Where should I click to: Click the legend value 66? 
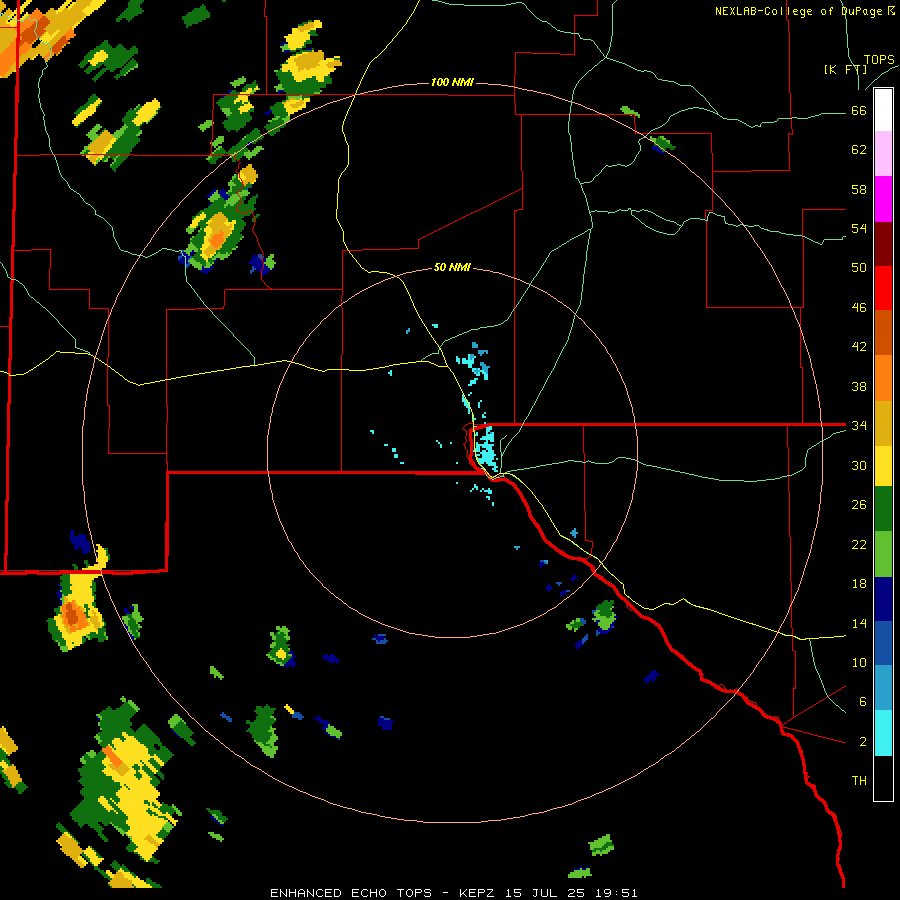[859, 110]
